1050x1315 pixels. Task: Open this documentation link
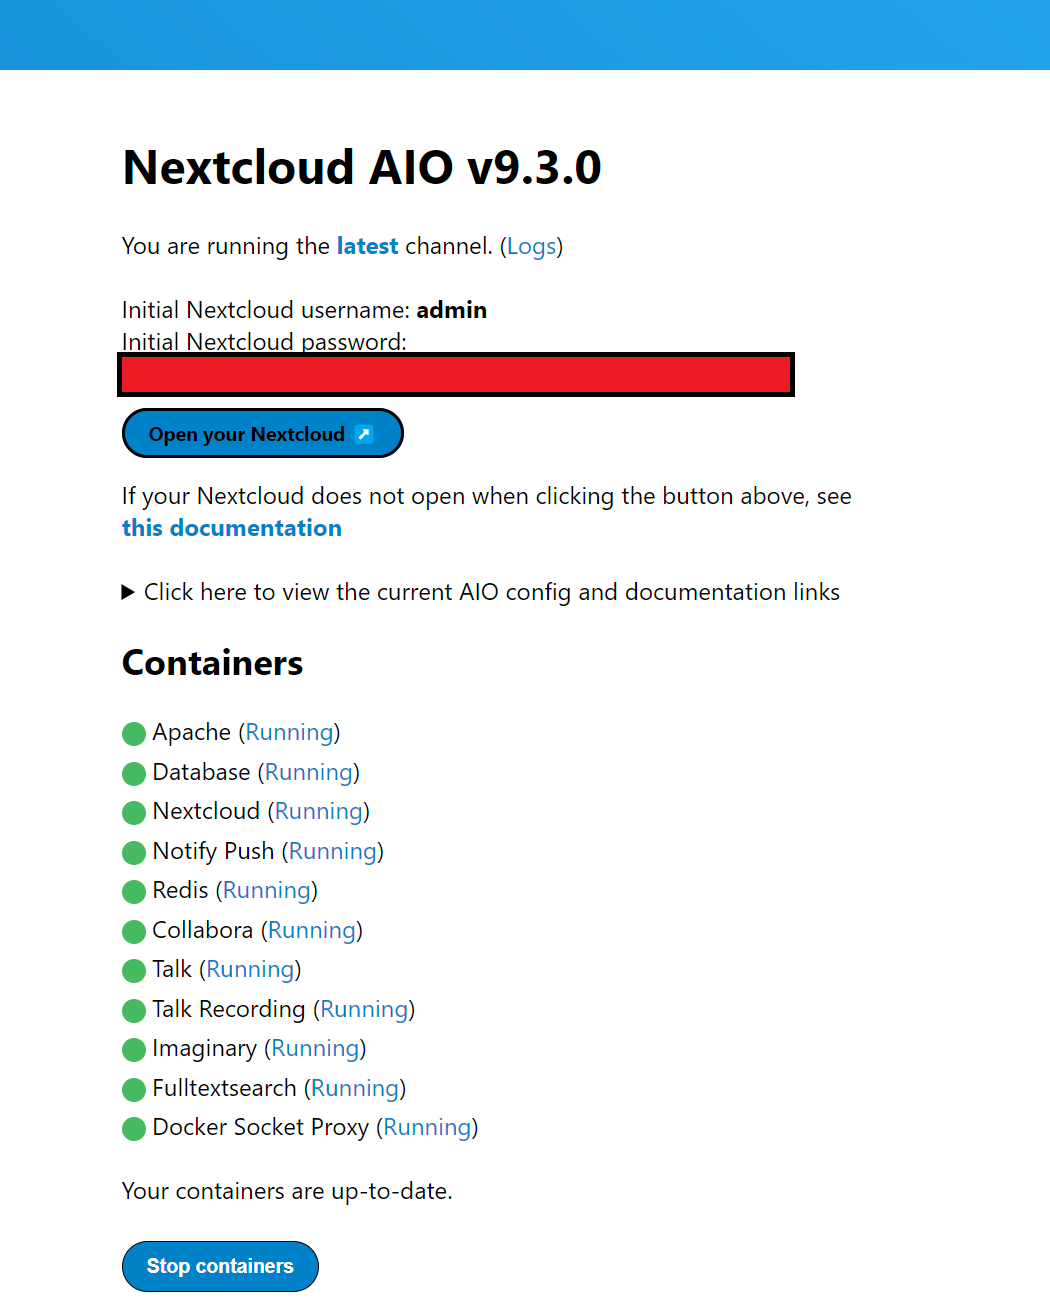(232, 528)
